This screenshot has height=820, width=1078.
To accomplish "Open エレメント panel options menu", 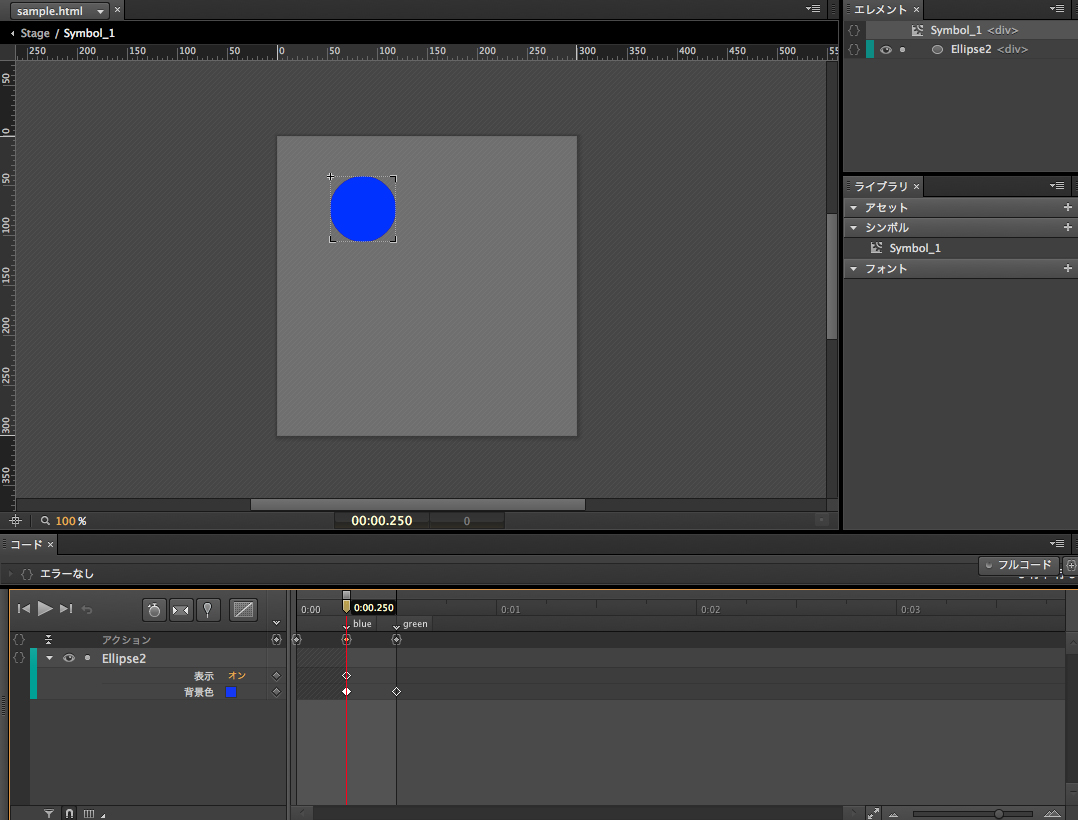I will pos(1057,9).
